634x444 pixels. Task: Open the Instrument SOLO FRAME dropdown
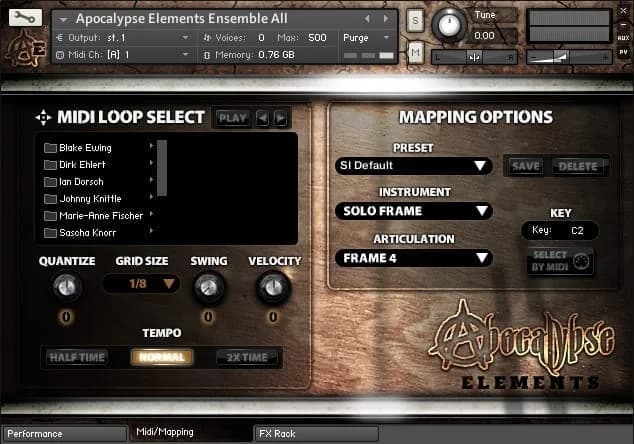tap(414, 211)
